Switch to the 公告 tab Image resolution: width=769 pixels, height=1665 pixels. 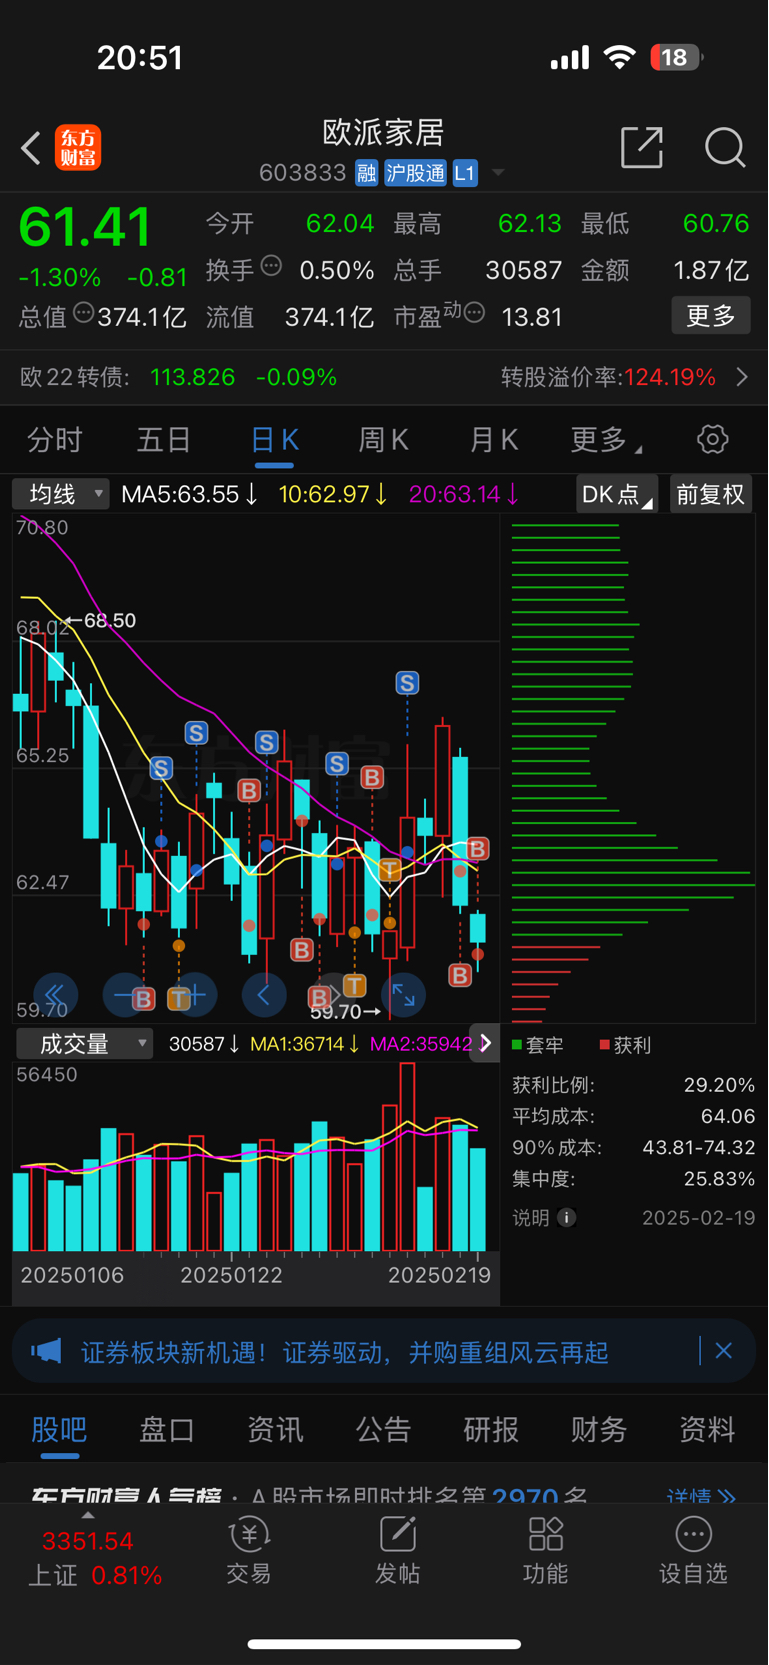(384, 1429)
